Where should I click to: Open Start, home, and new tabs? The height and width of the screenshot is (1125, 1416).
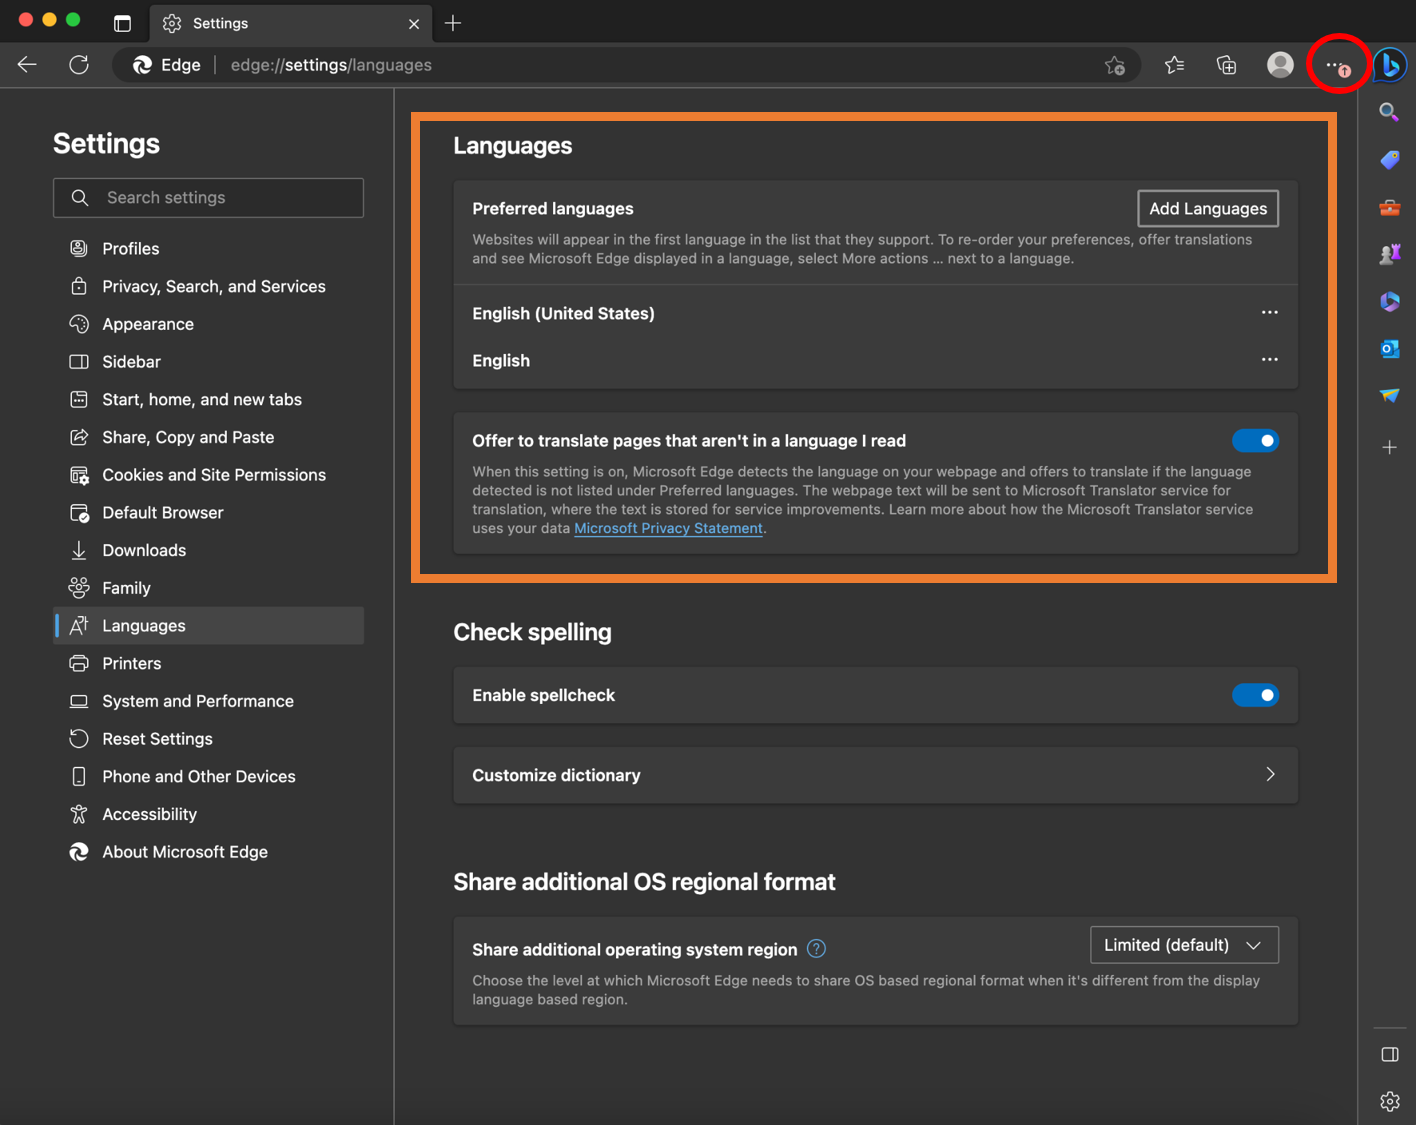tap(208, 400)
